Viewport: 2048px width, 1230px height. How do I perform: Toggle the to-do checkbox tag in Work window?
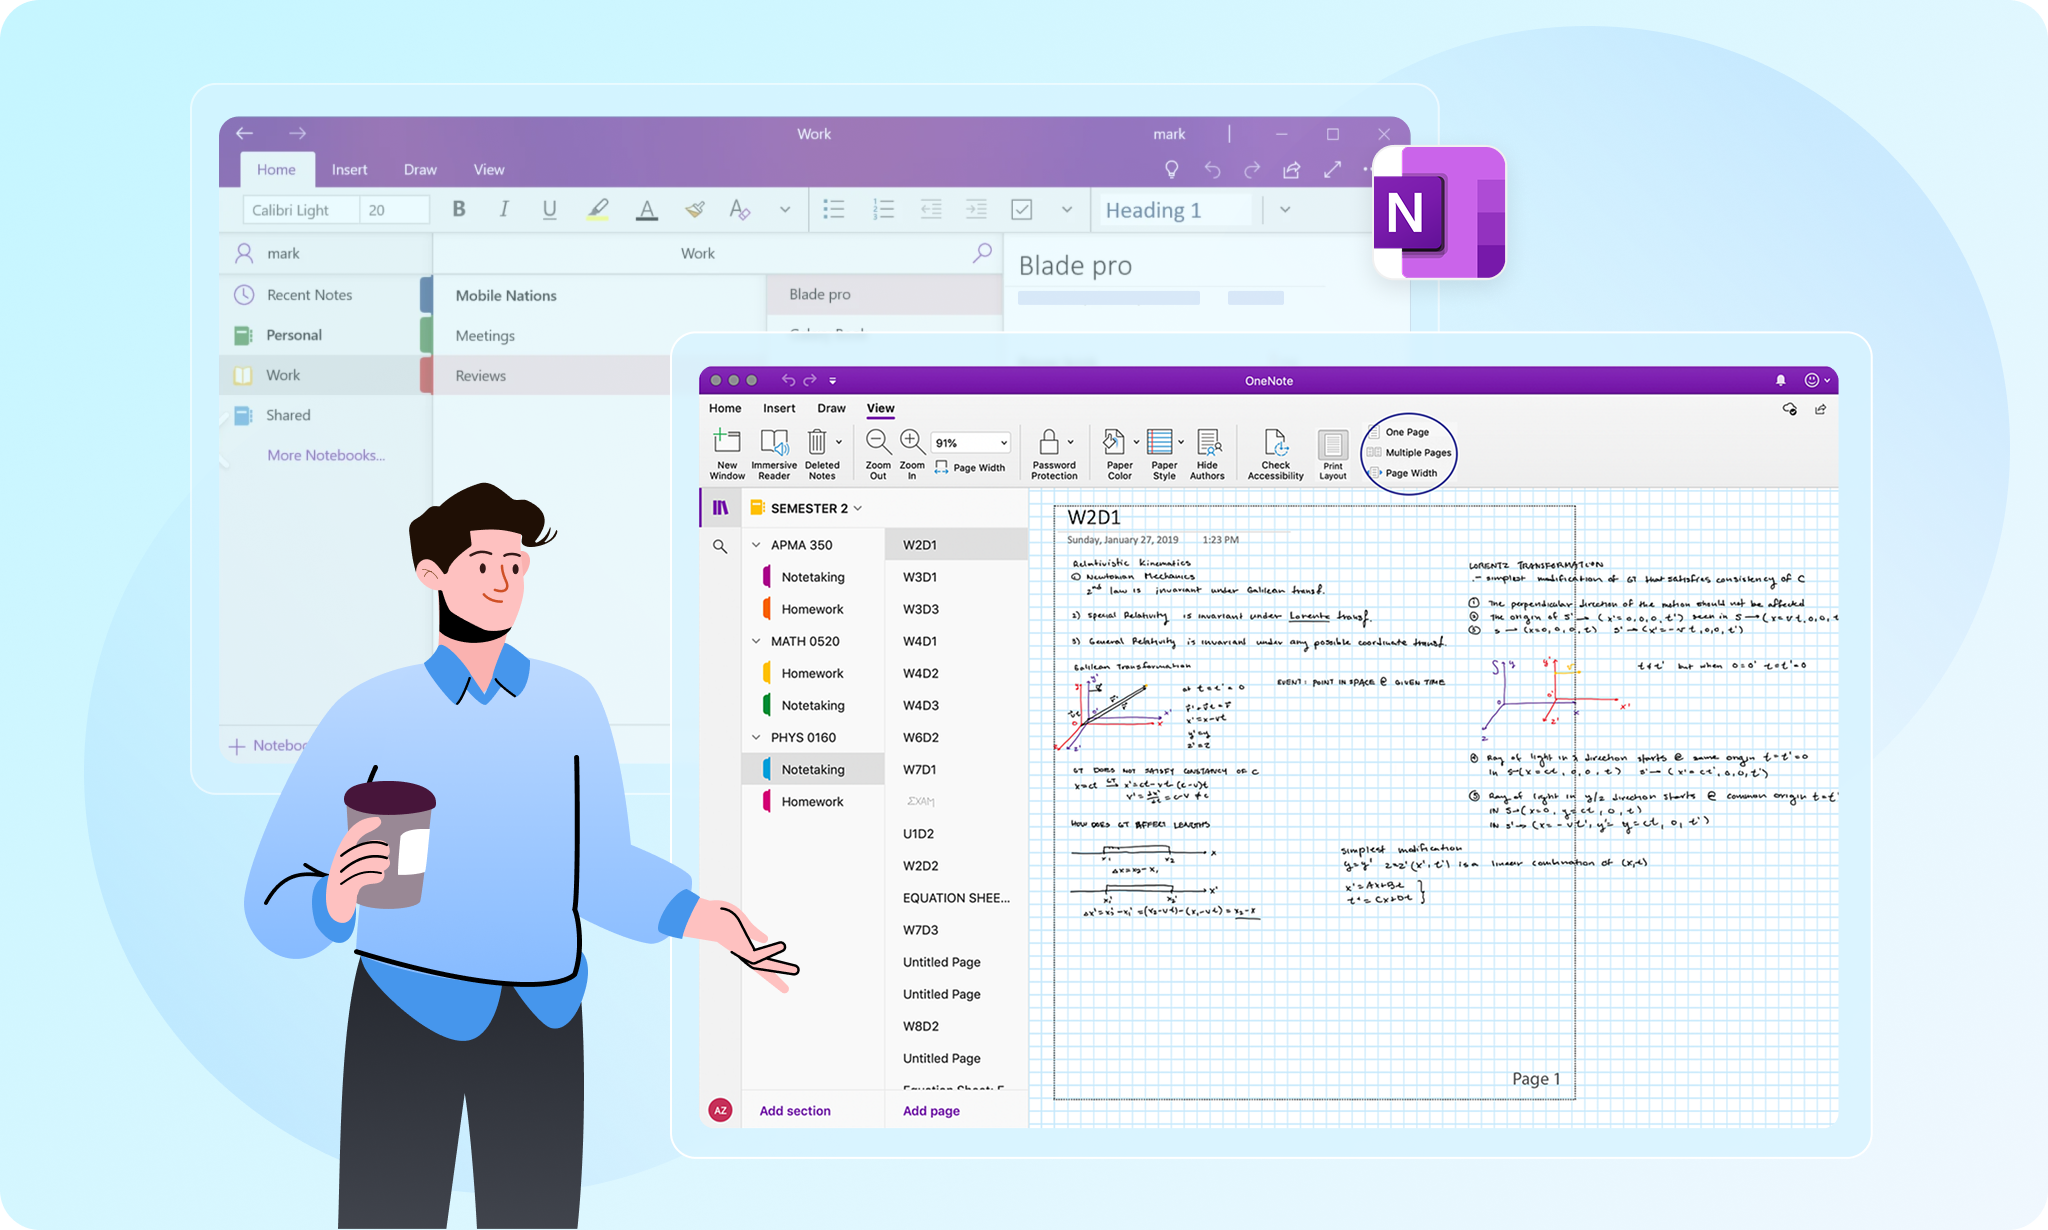[x=1021, y=209]
